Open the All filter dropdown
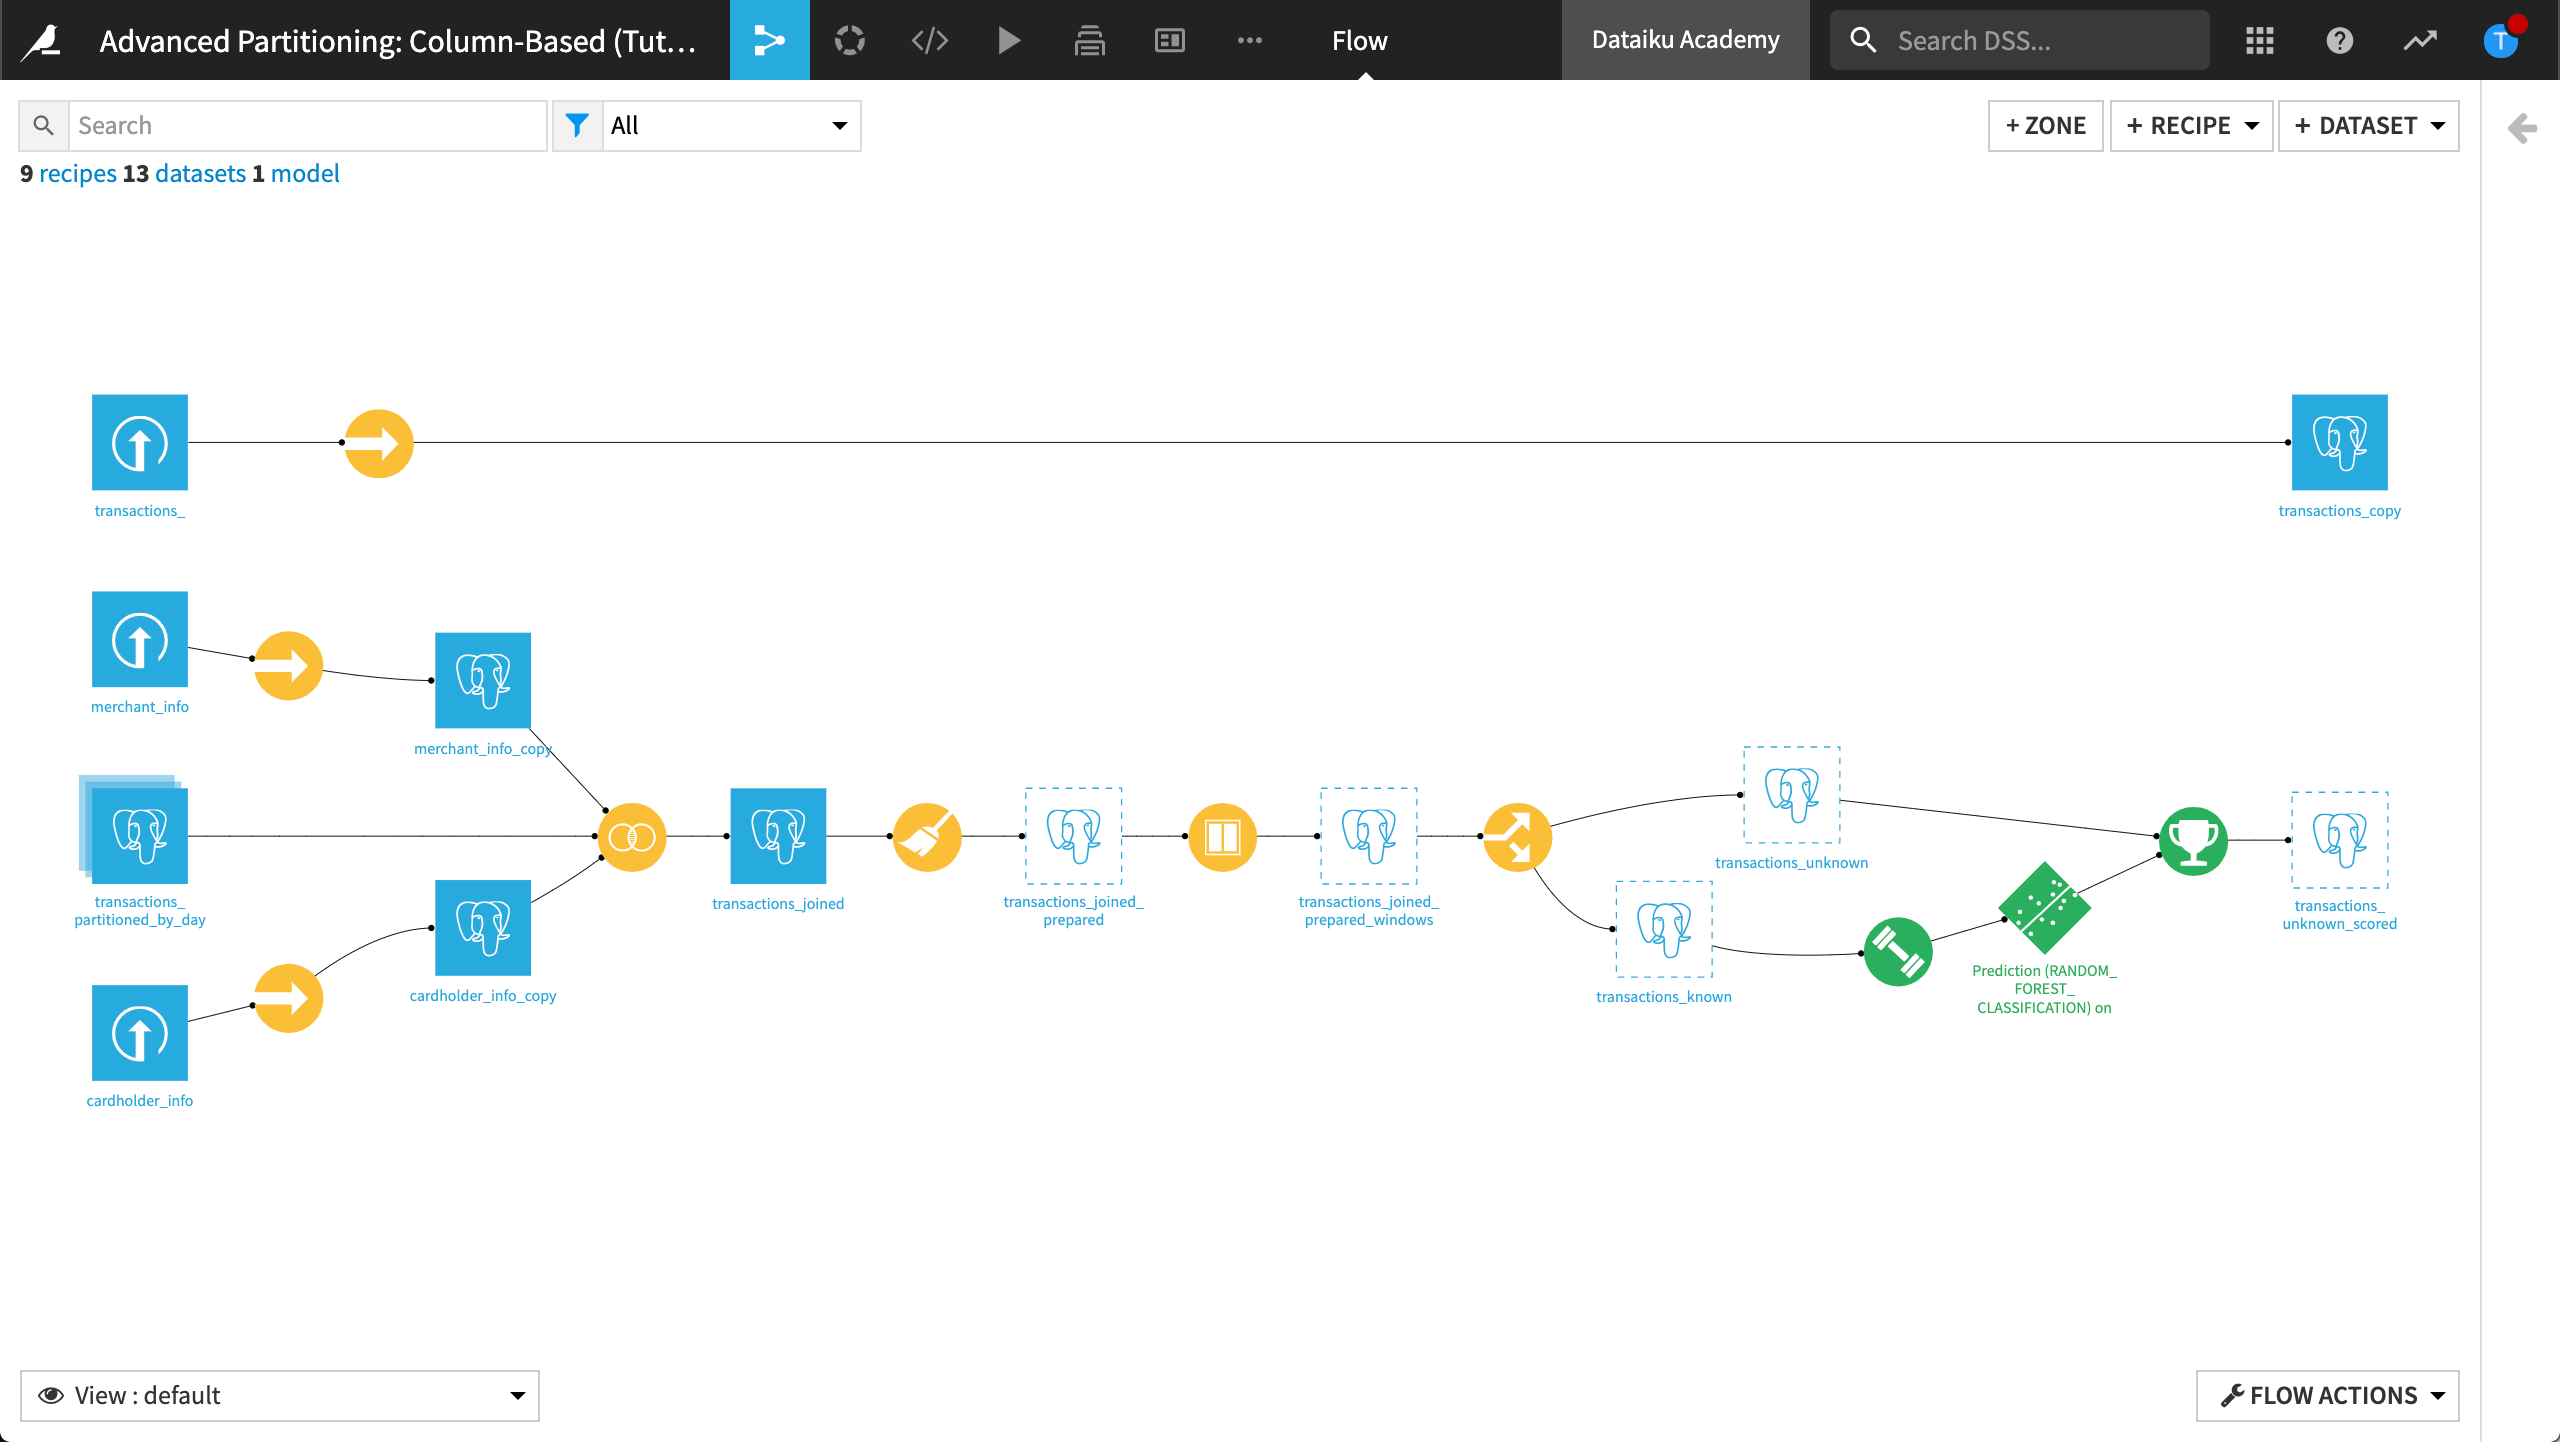 tap(731, 125)
